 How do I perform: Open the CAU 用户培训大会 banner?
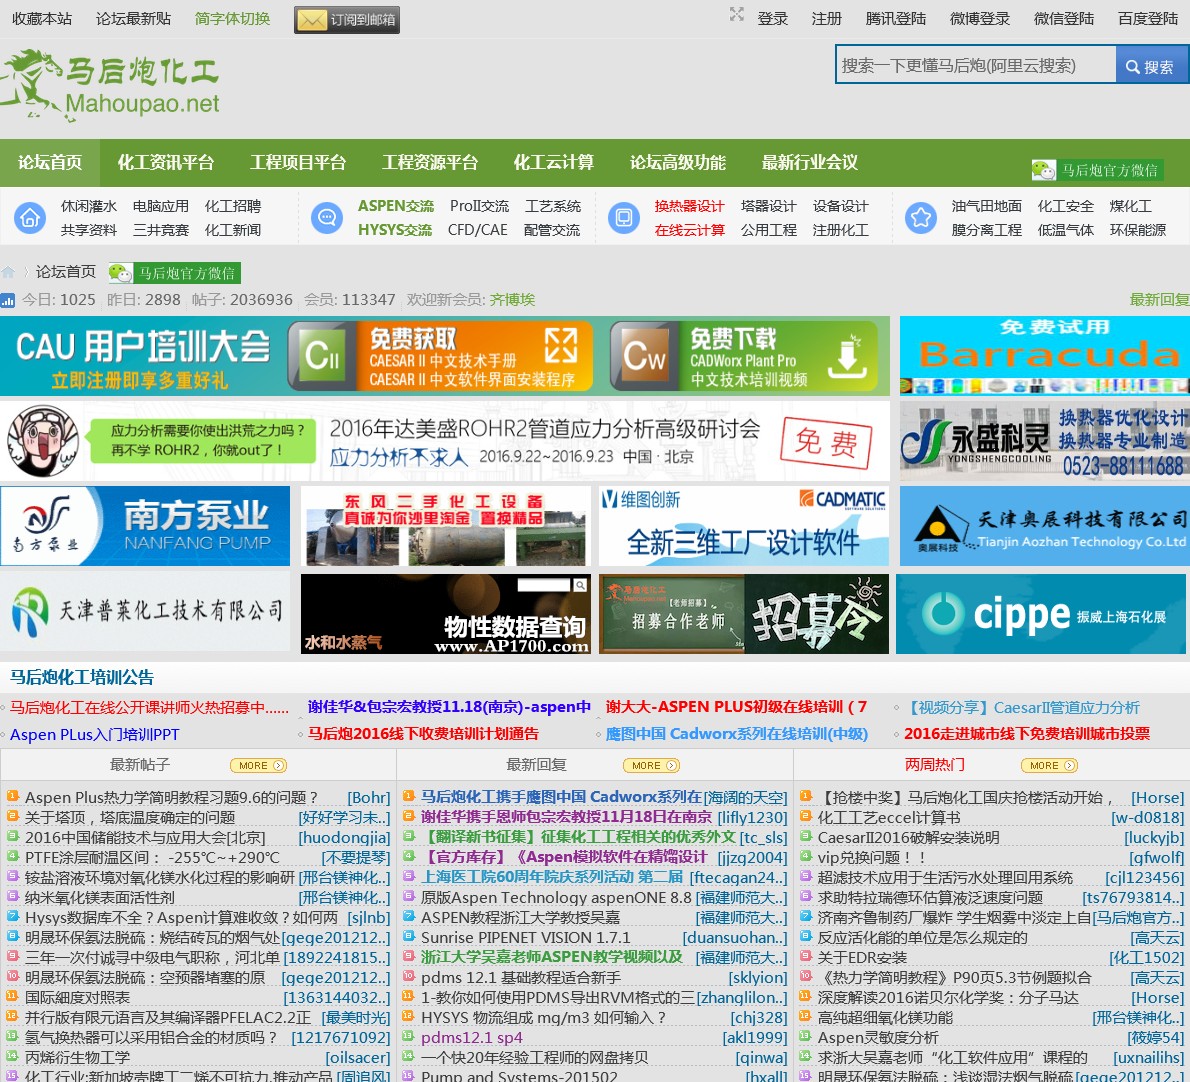[143, 356]
